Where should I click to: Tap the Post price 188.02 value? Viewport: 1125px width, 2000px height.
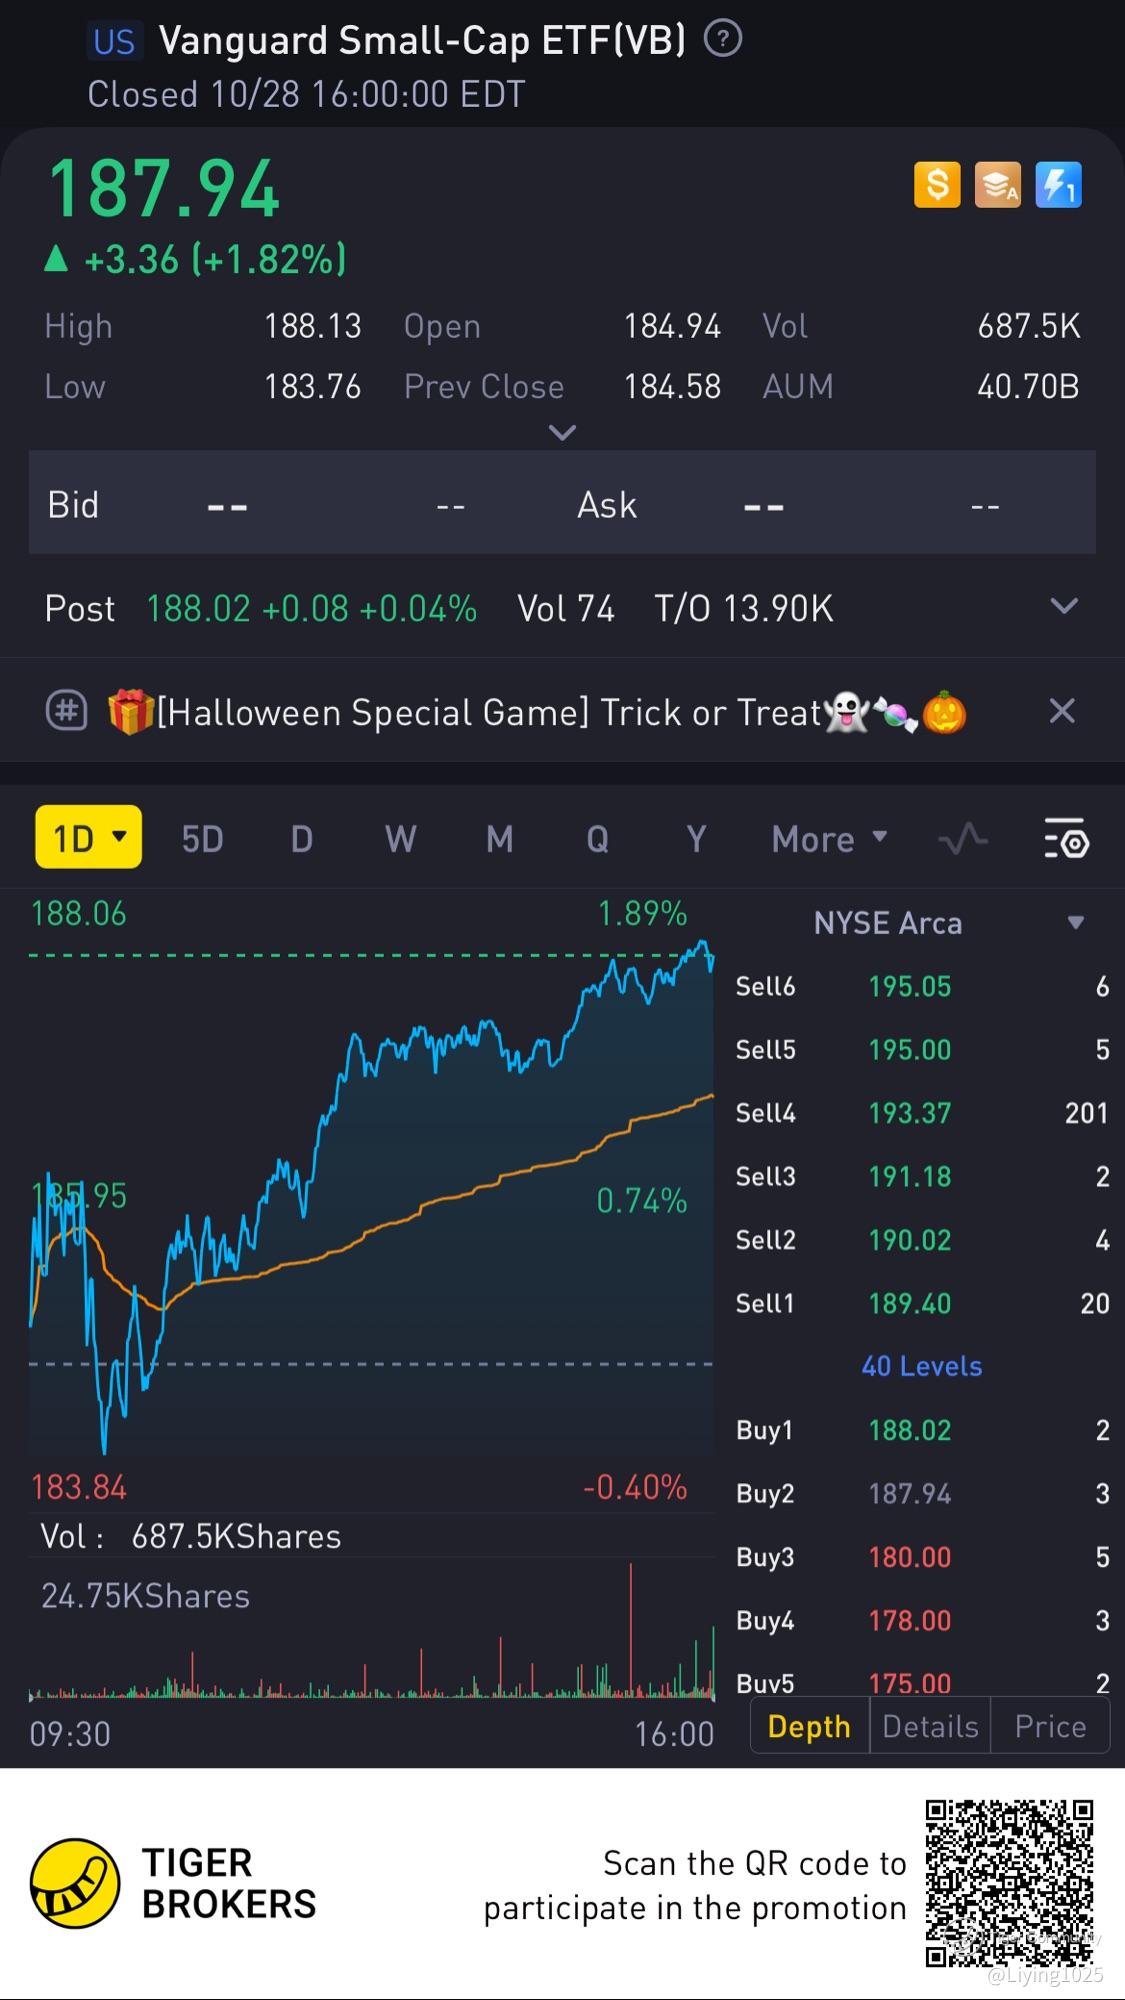click(198, 608)
